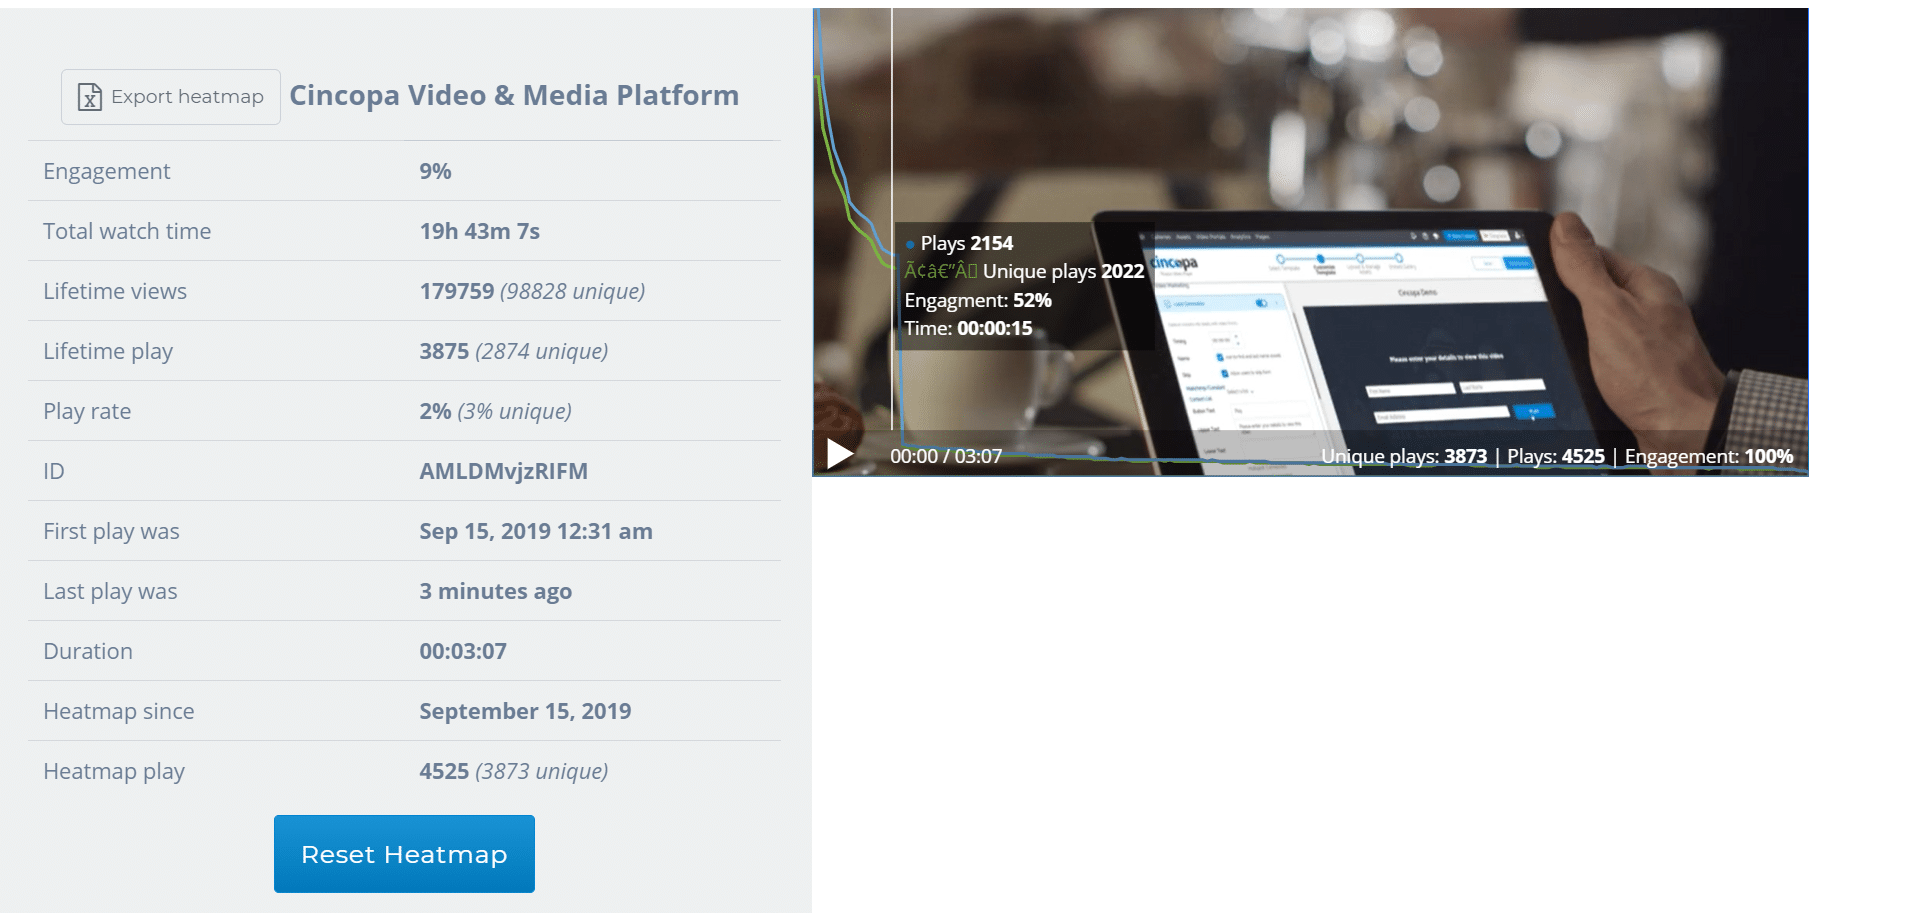Click the Last play was 3 minutes ago value

(495, 591)
